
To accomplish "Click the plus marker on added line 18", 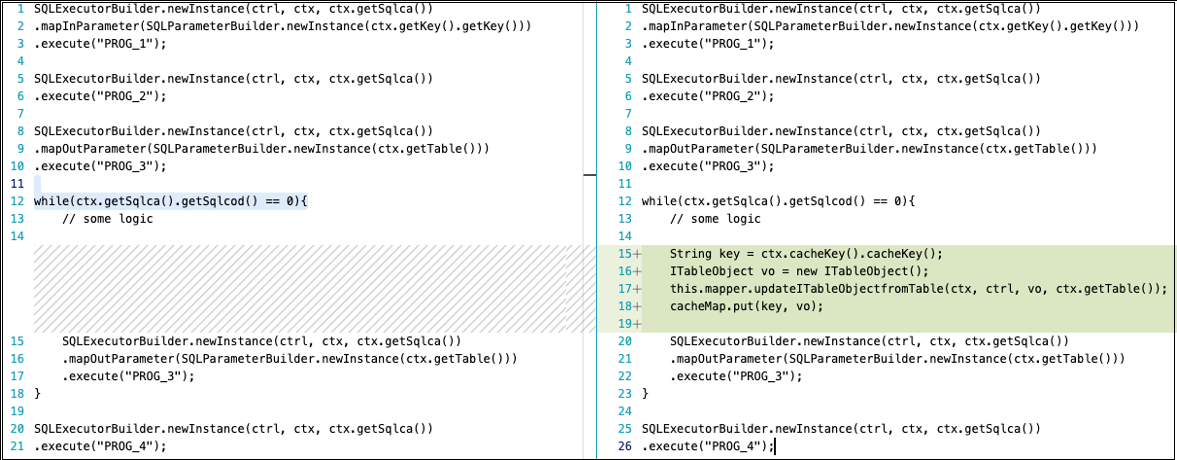I will (636, 306).
